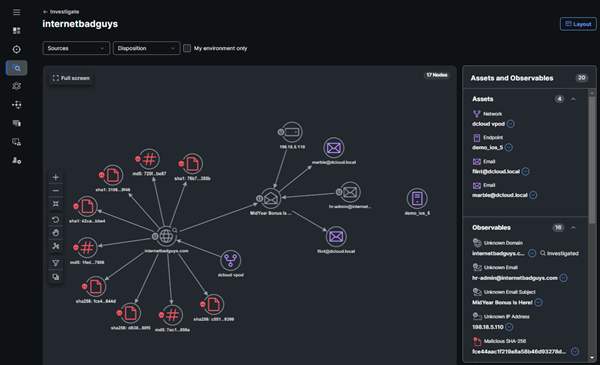
Task: Select the hr-admin@internet... email node in graph
Action: point(350,192)
